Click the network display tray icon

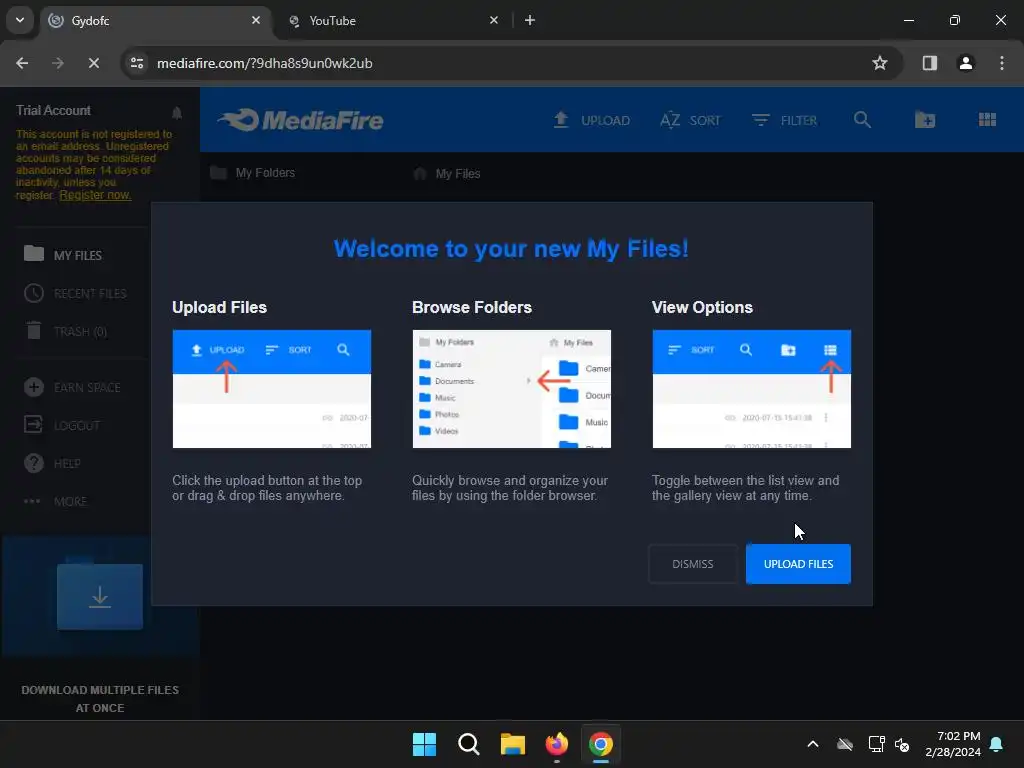pos(876,744)
